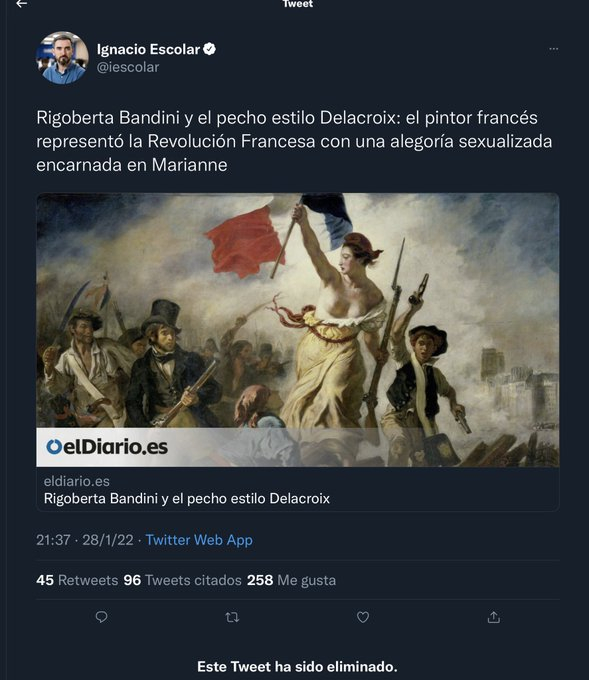Like the tweet with the heart icon
The width and height of the screenshot is (589, 680).
click(x=363, y=617)
